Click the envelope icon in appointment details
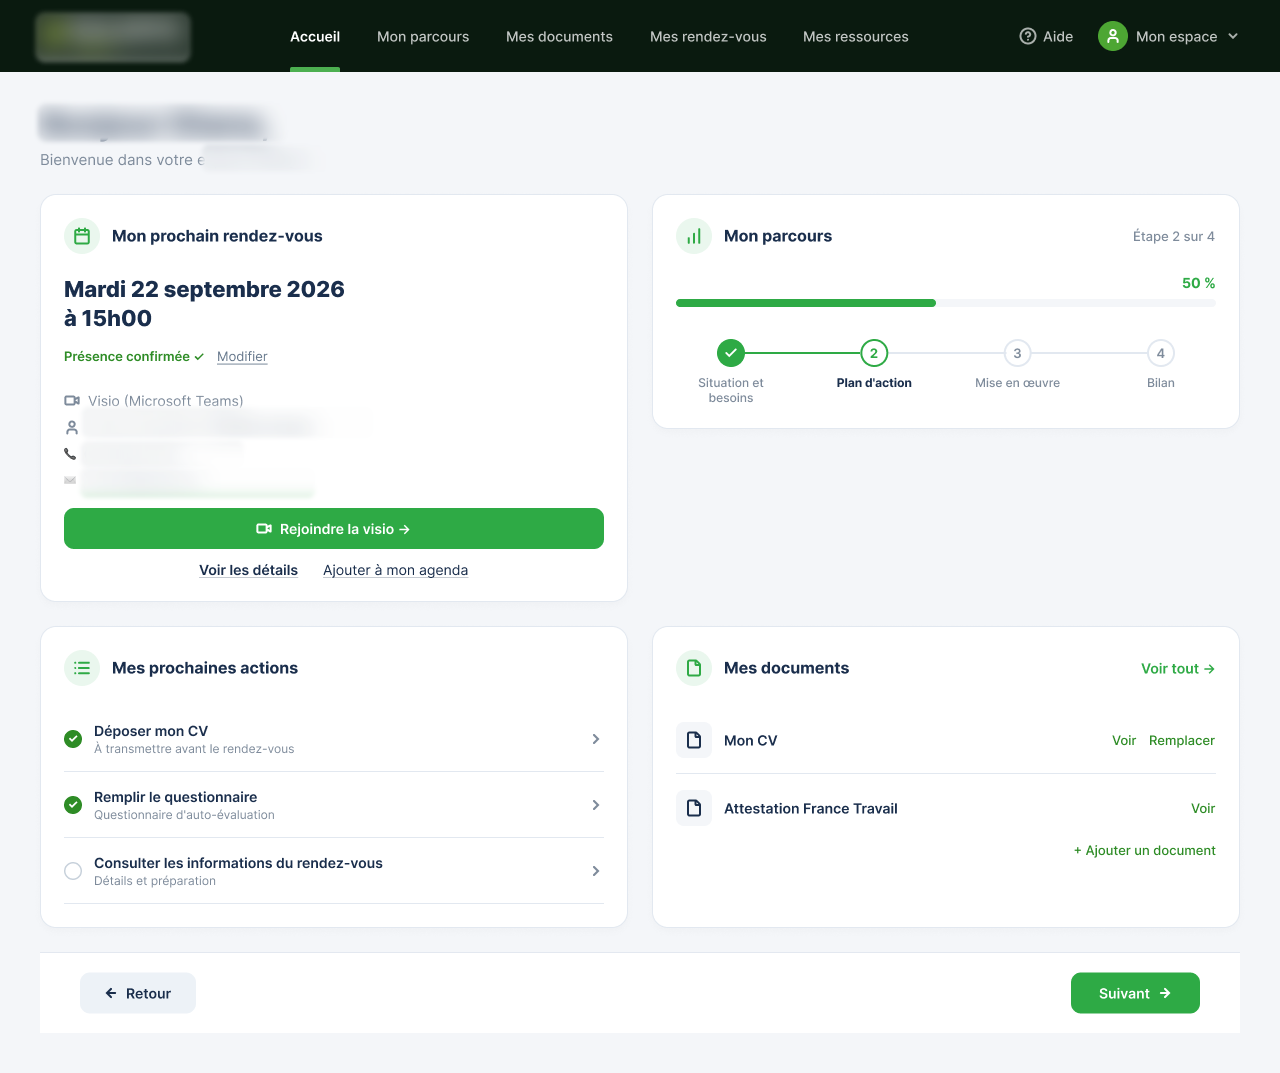Screen dimensions: 1280x1073 [x=70, y=480]
